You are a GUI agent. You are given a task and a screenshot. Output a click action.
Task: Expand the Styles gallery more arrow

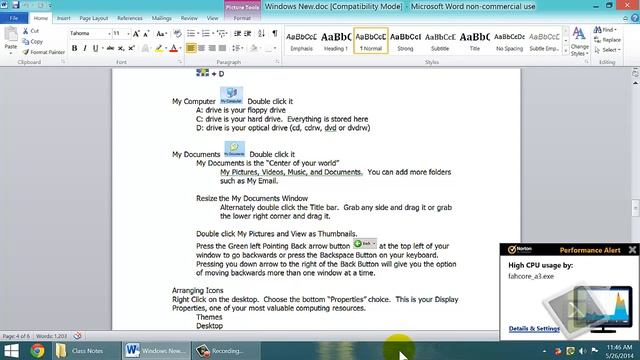click(x=566, y=51)
